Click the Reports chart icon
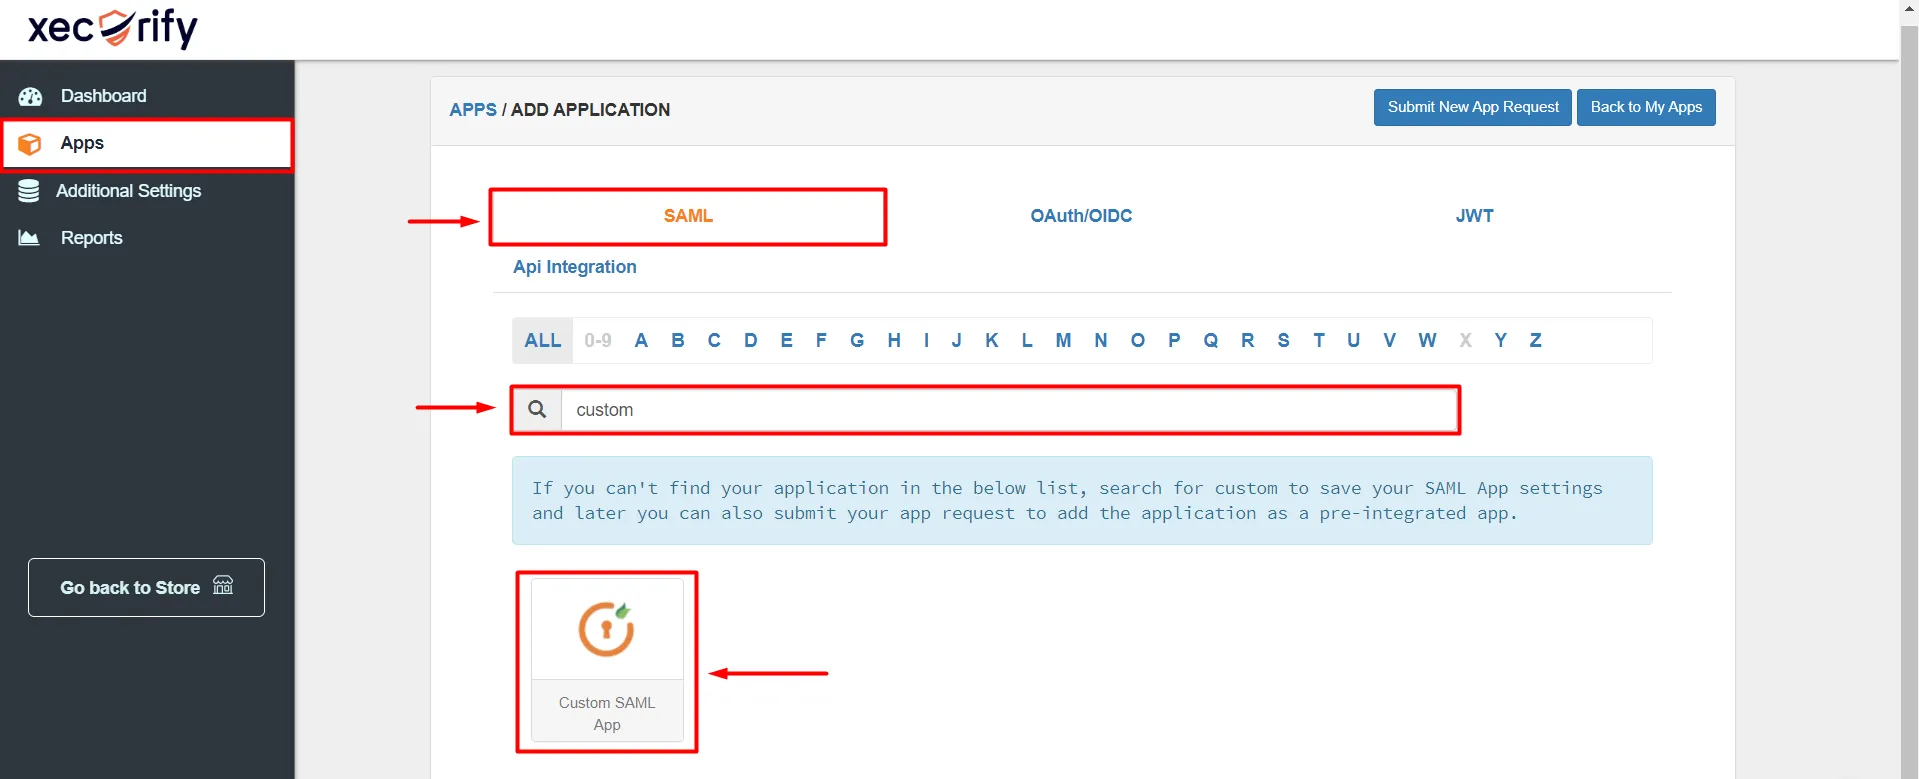The height and width of the screenshot is (779, 1919). point(29,238)
